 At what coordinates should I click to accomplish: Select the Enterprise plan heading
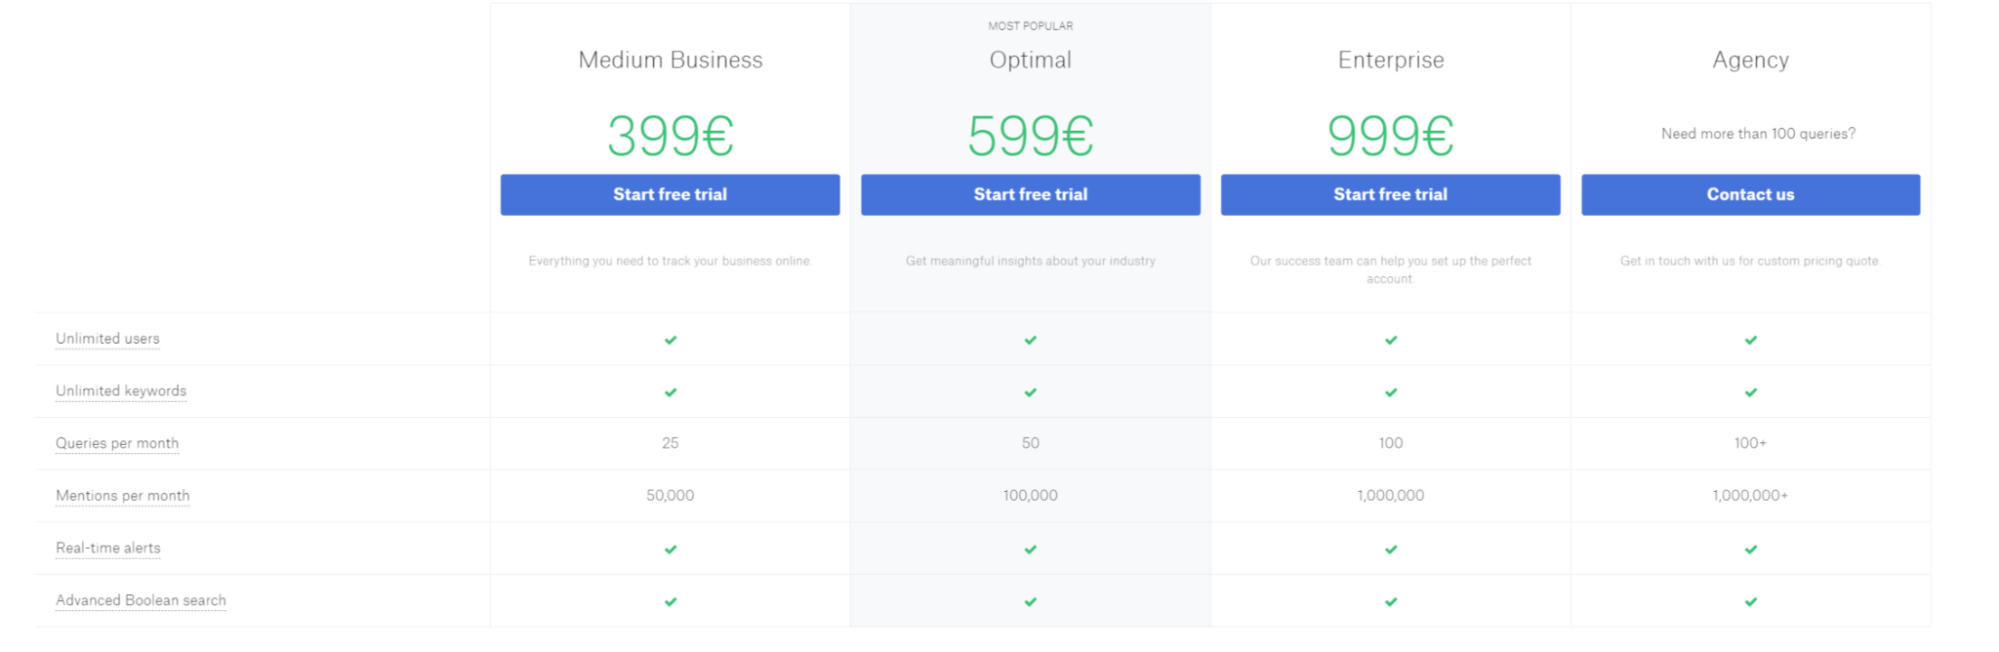1391,60
